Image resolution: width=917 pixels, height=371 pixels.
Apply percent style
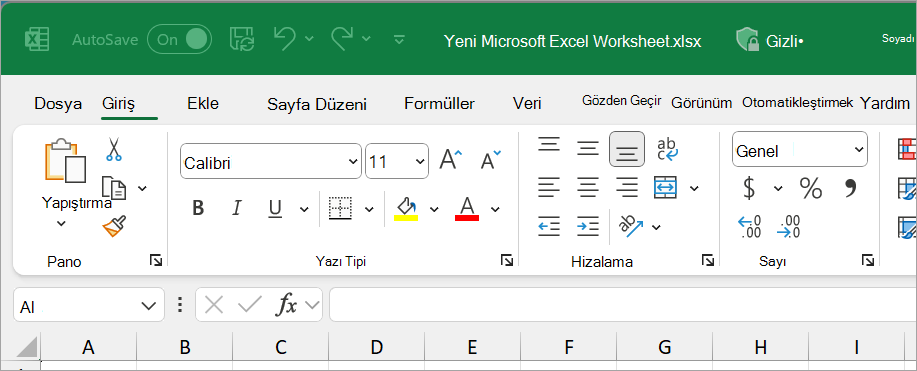click(811, 188)
